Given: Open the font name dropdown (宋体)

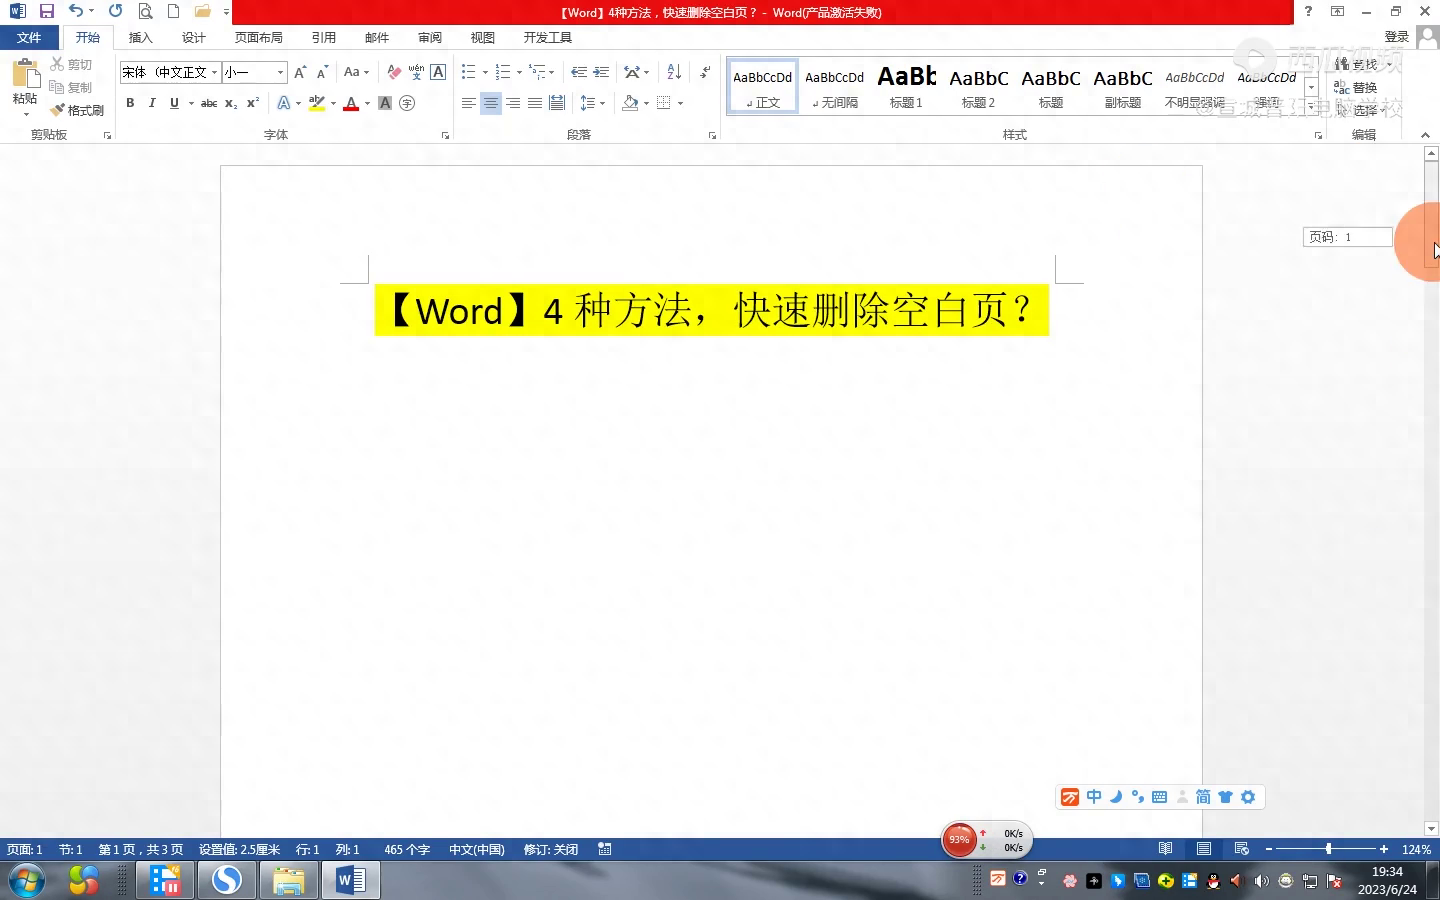Looking at the screenshot, I should 214,72.
